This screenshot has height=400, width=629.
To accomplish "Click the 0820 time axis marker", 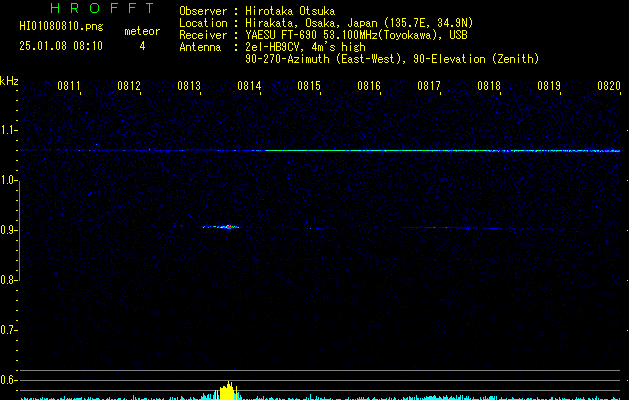I will pyautogui.click(x=609, y=85).
